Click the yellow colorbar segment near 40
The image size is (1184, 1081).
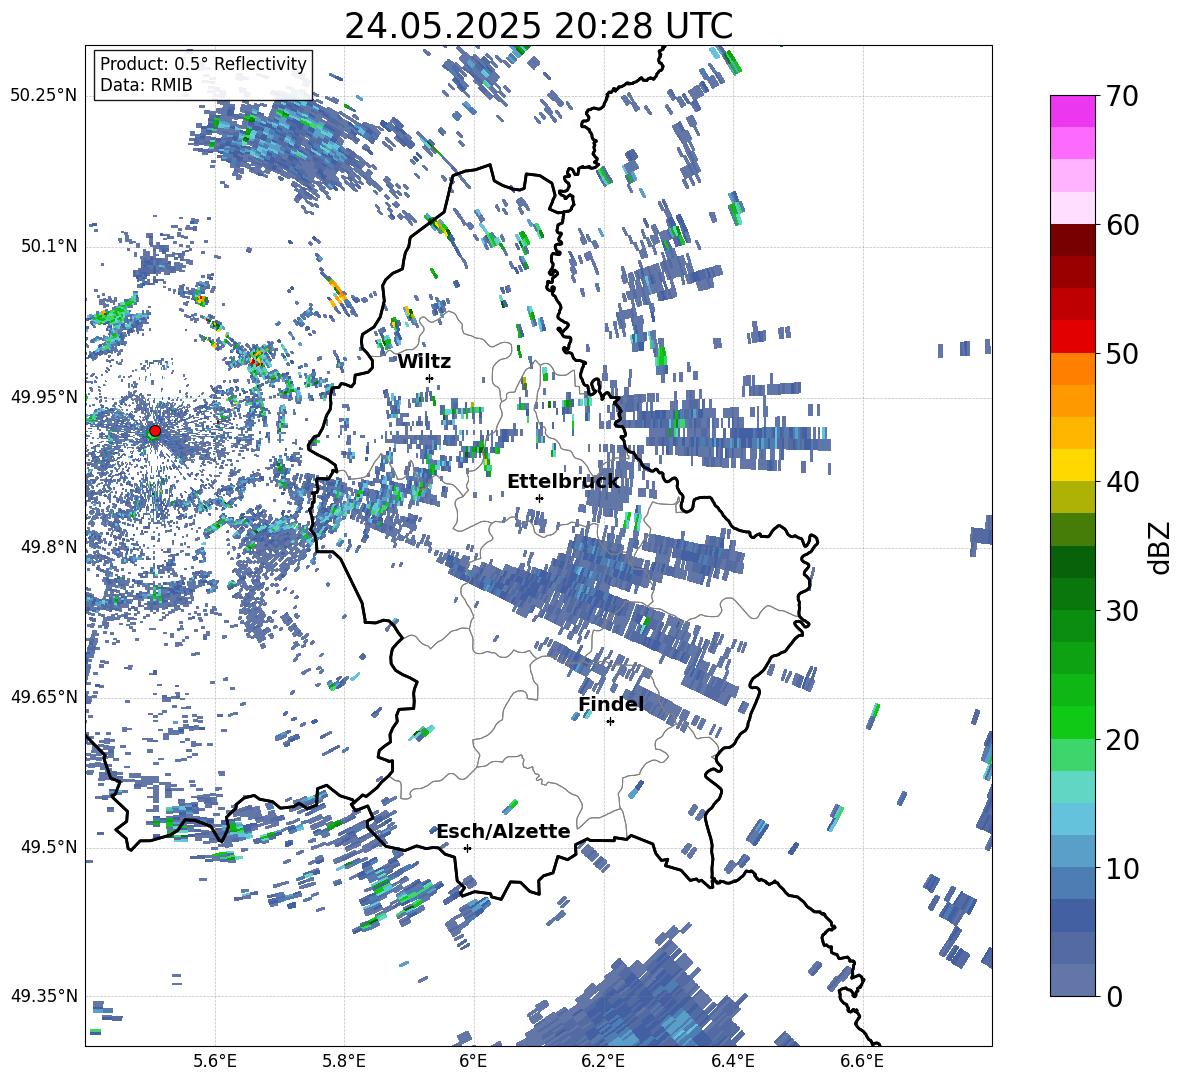1072,465
